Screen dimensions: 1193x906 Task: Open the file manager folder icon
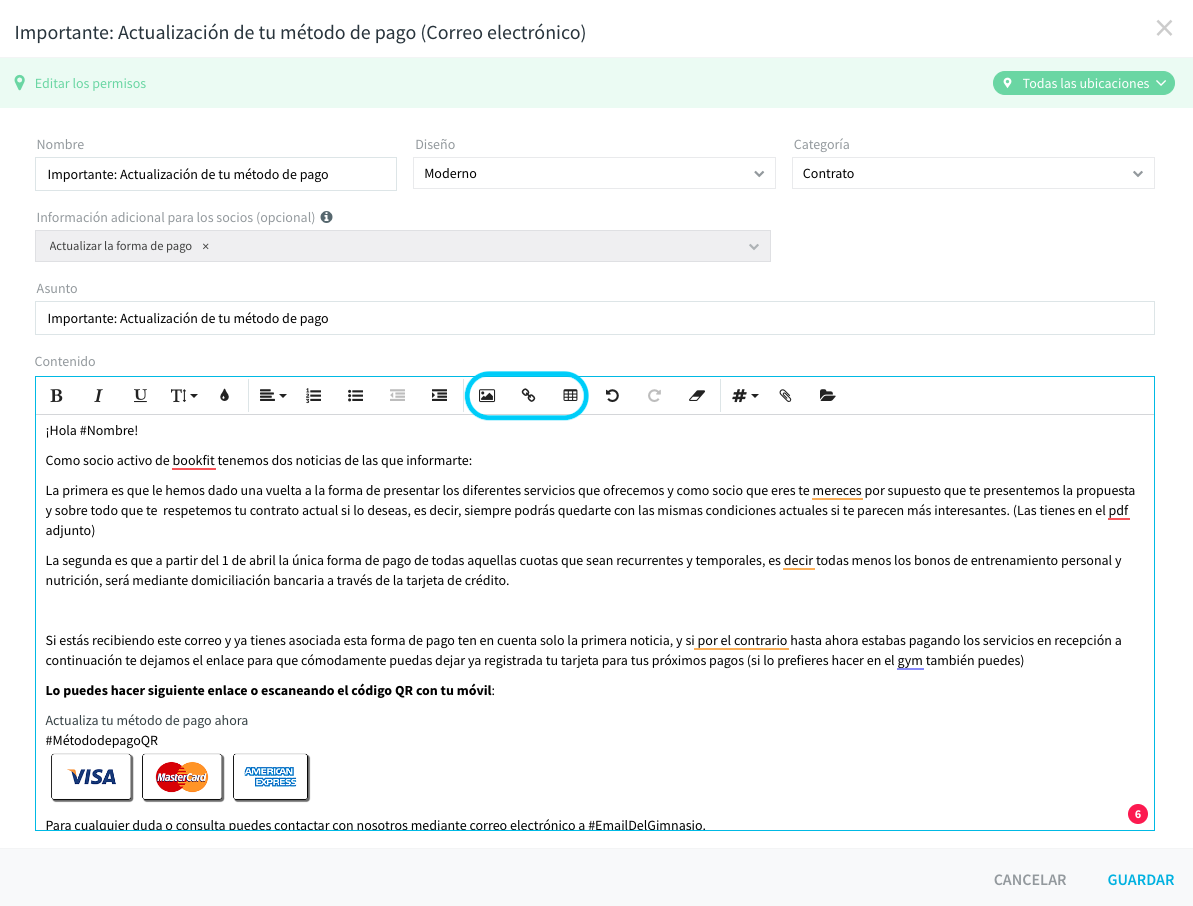point(828,396)
